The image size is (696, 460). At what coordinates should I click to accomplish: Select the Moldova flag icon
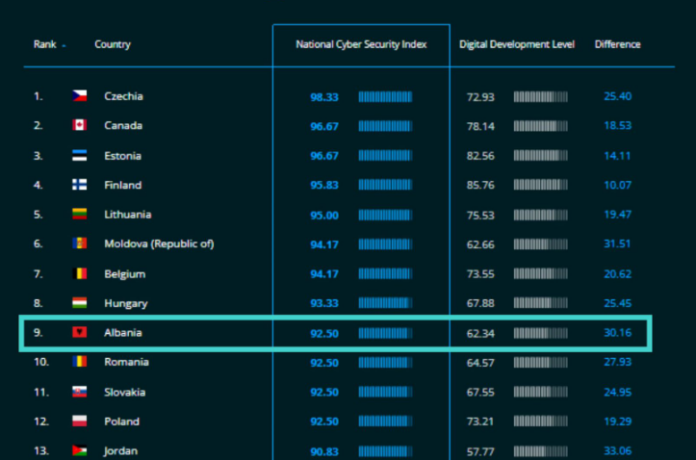79,244
